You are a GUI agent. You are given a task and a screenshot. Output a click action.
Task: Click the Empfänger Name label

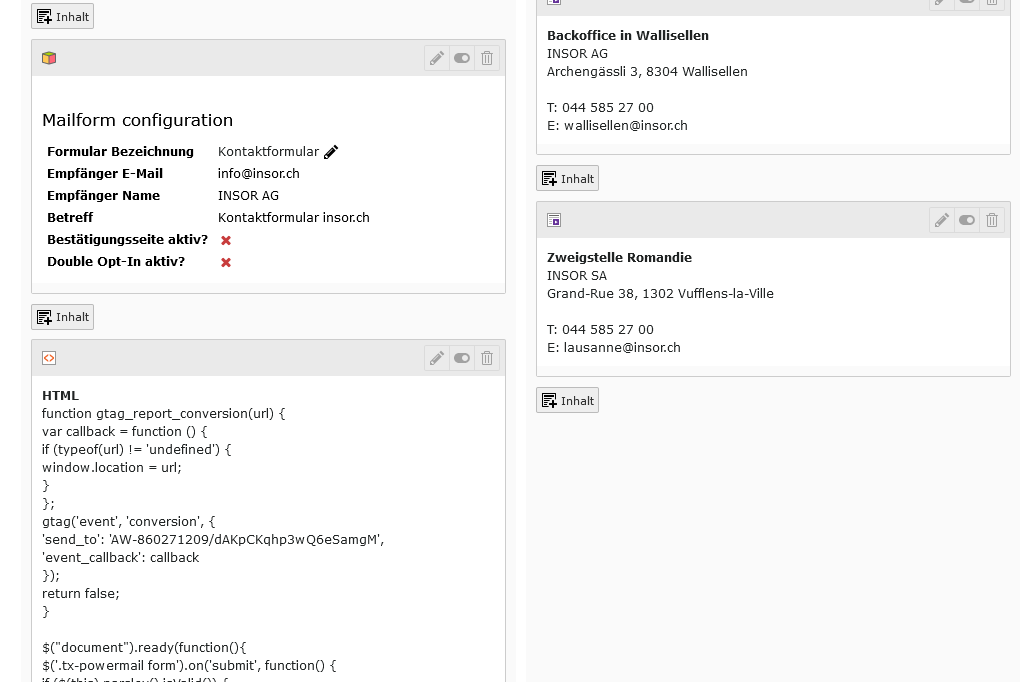(103, 196)
